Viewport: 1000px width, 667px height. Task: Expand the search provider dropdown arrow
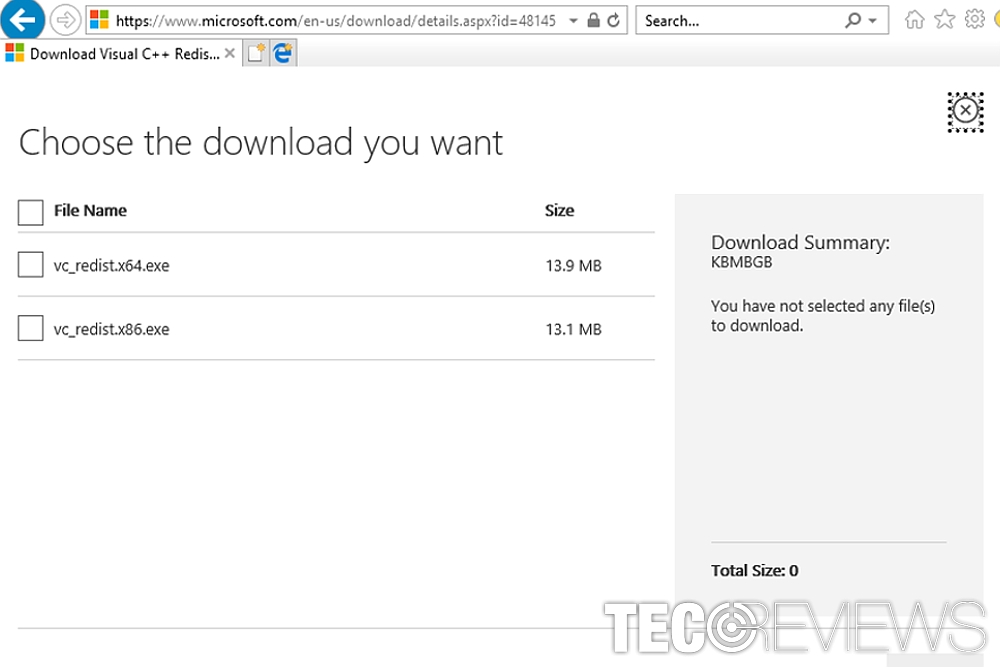(872, 21)
